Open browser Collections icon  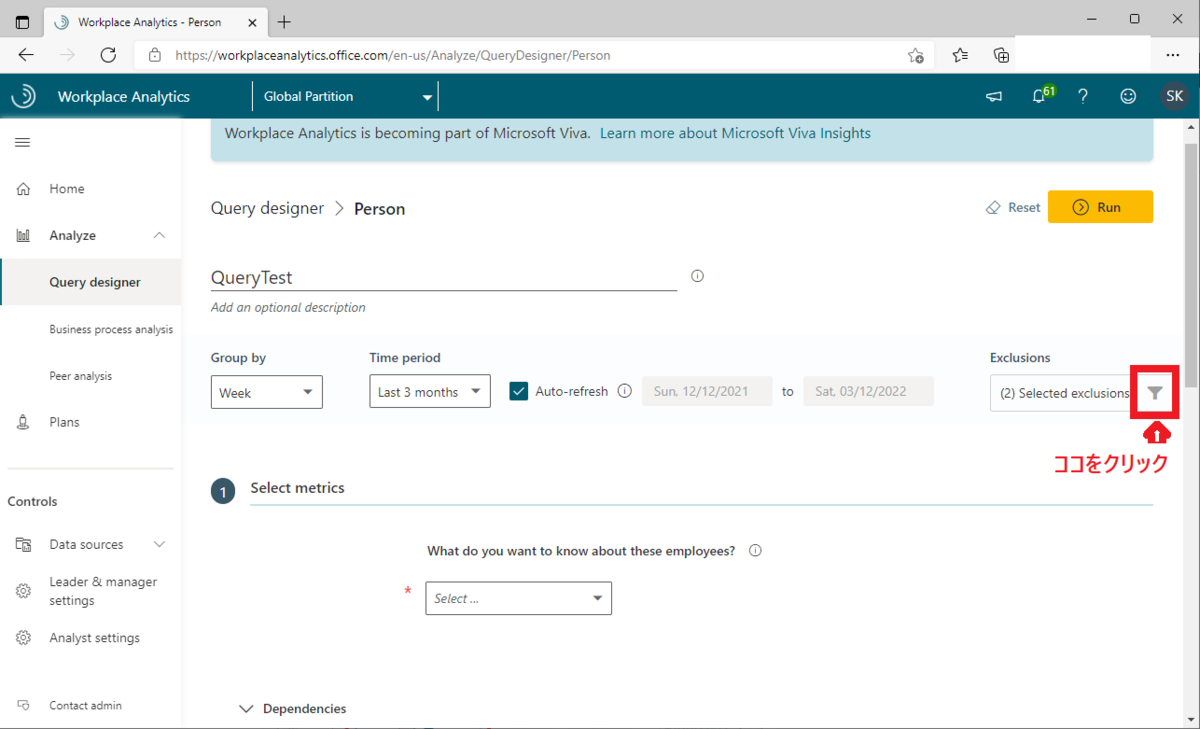click(1000, 55)
